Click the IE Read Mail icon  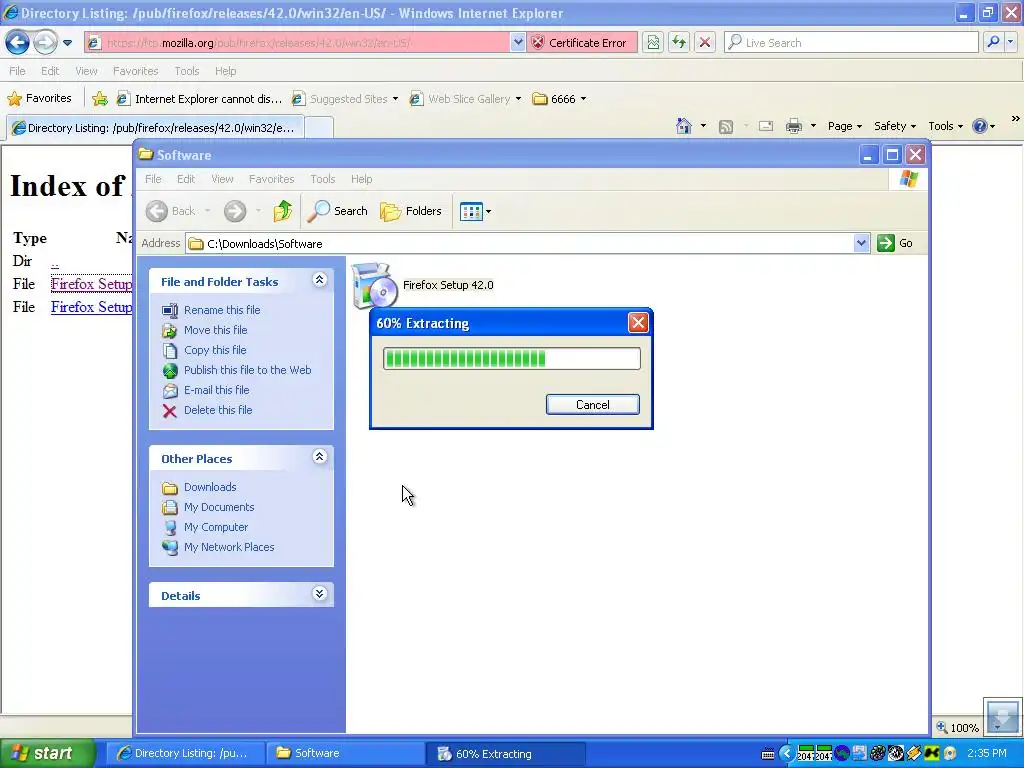pos(766,126)
